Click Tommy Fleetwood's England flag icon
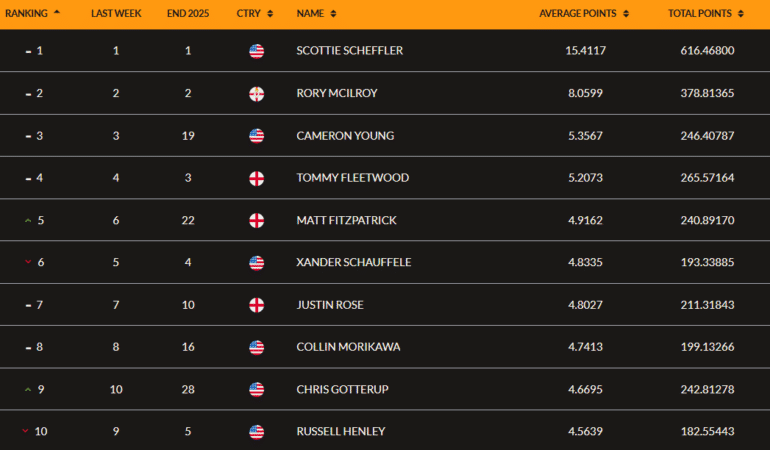This screenshot has width=770, height=450. point(257,178)
